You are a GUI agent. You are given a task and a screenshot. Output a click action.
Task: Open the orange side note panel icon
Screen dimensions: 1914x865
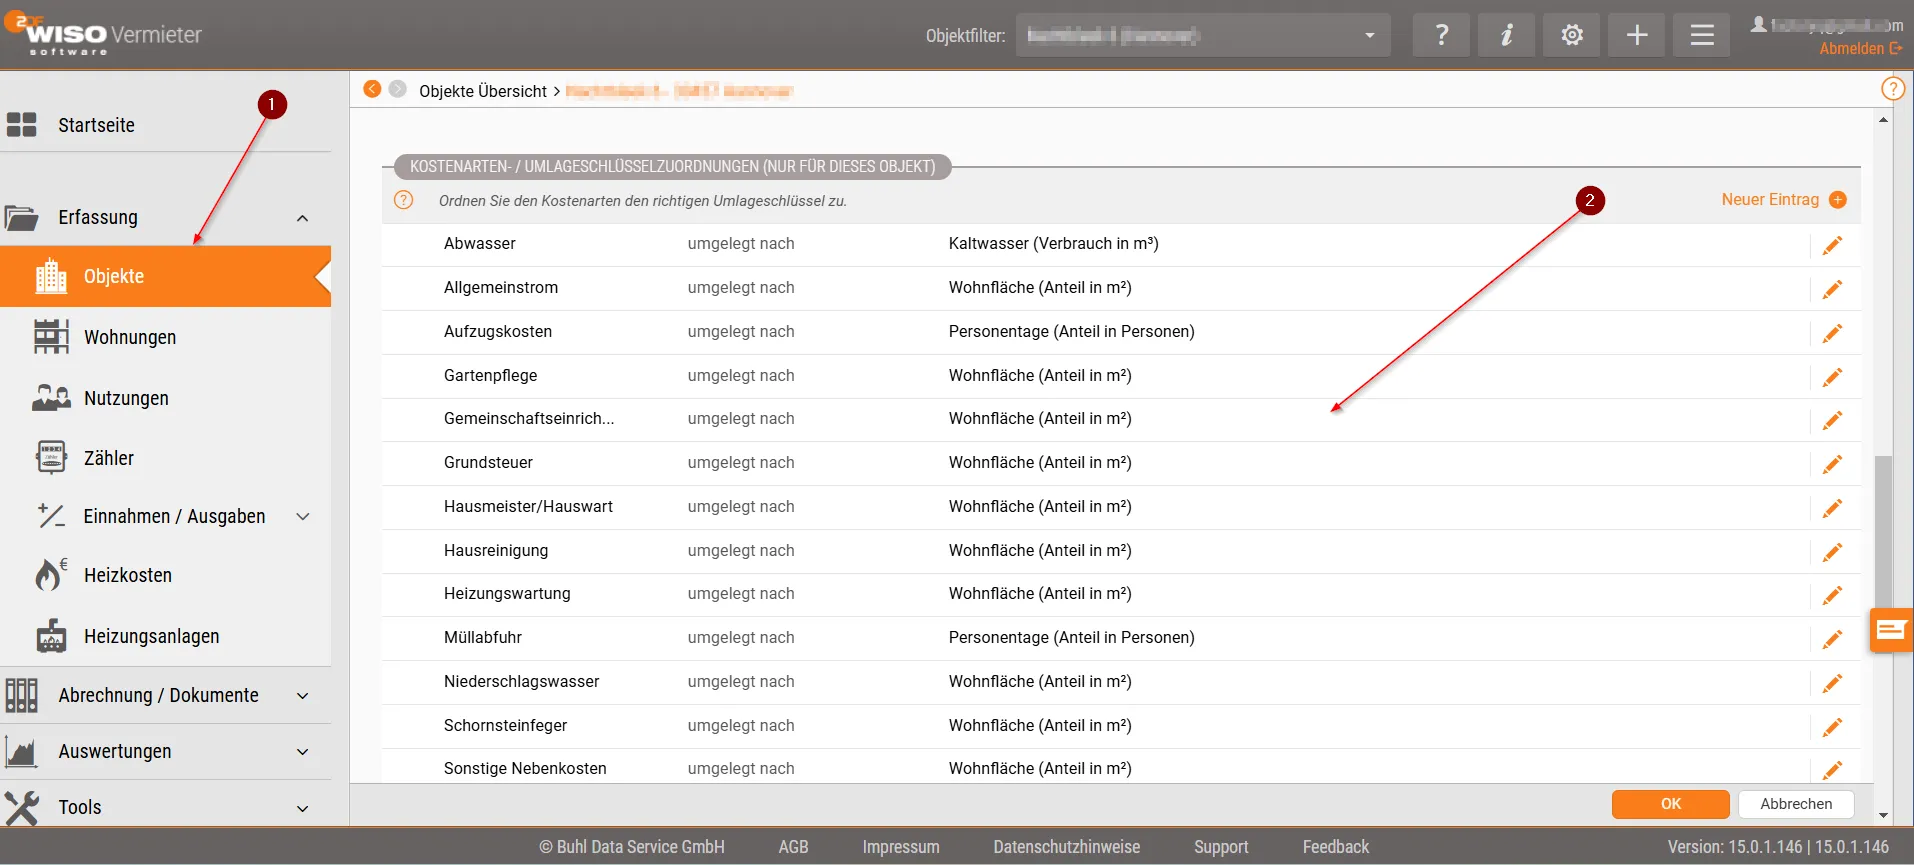1891,630
